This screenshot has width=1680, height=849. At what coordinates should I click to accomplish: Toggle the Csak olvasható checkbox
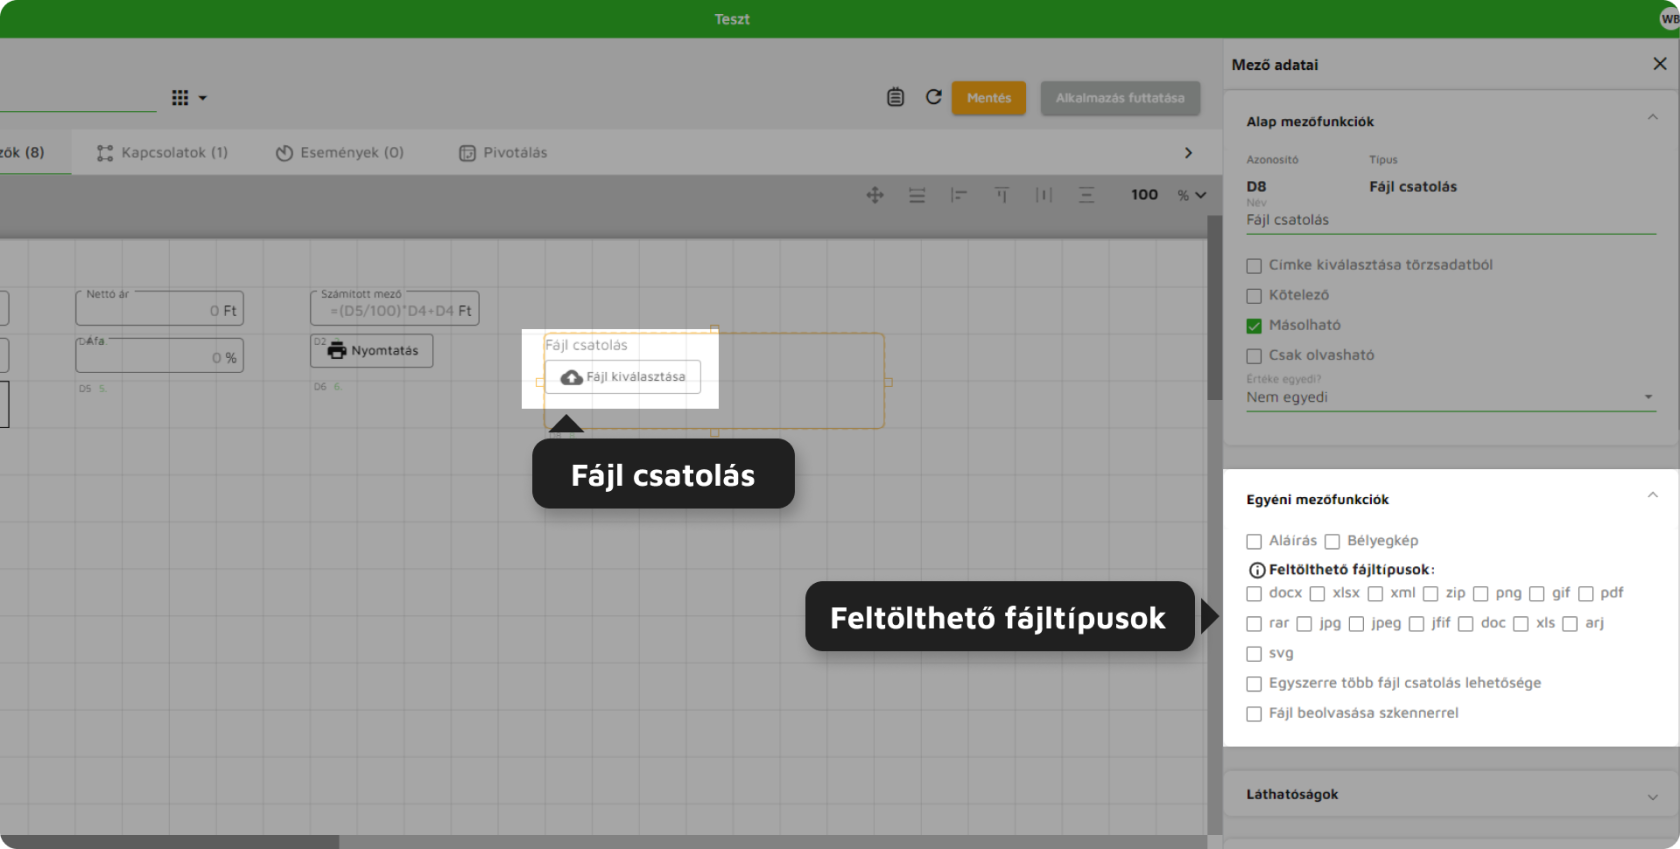pos(1254,356)
